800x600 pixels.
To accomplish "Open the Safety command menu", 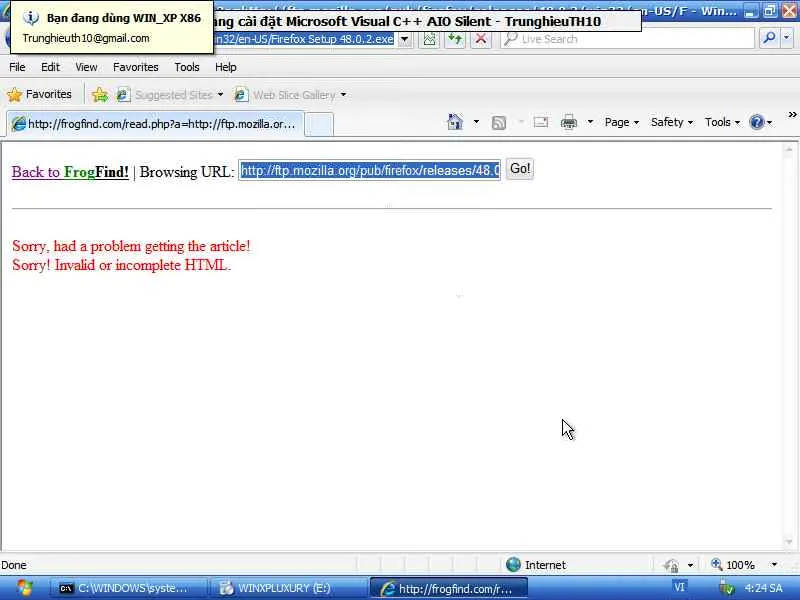I will pyautogui.click(x=671, y=122).
